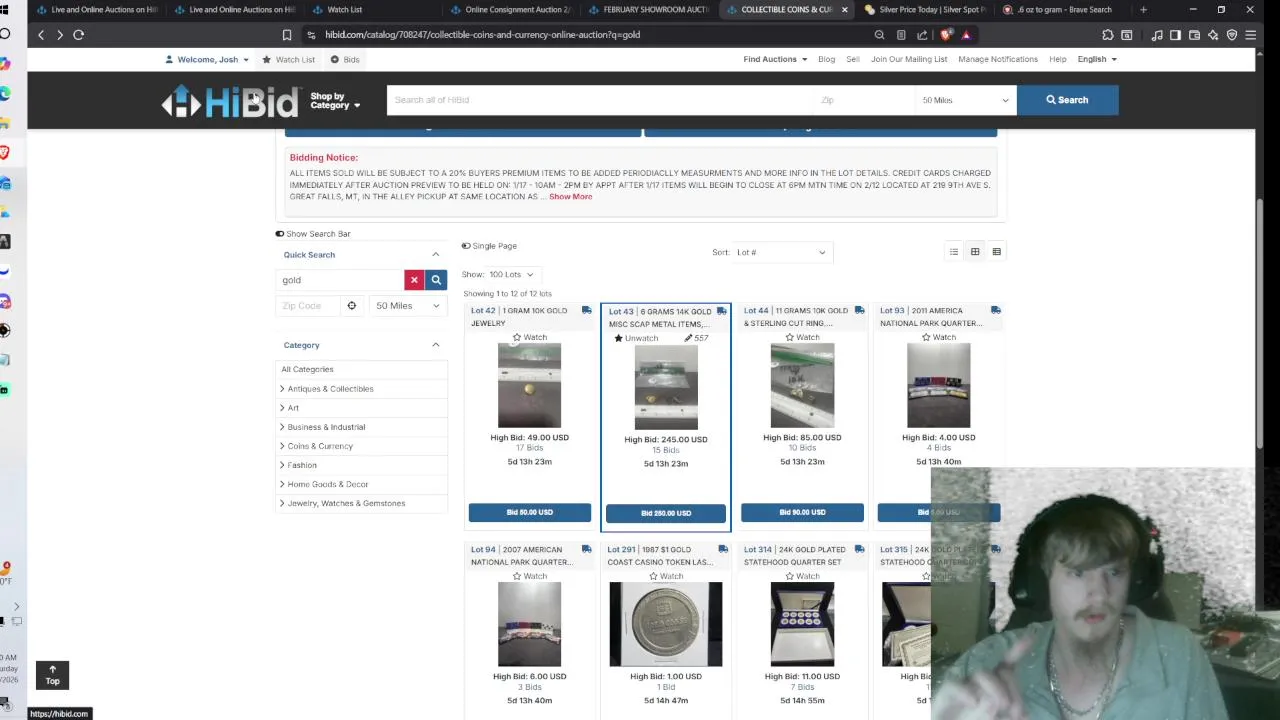Open the sidebar 50 Miles distance dropdown

pos(408,306)
